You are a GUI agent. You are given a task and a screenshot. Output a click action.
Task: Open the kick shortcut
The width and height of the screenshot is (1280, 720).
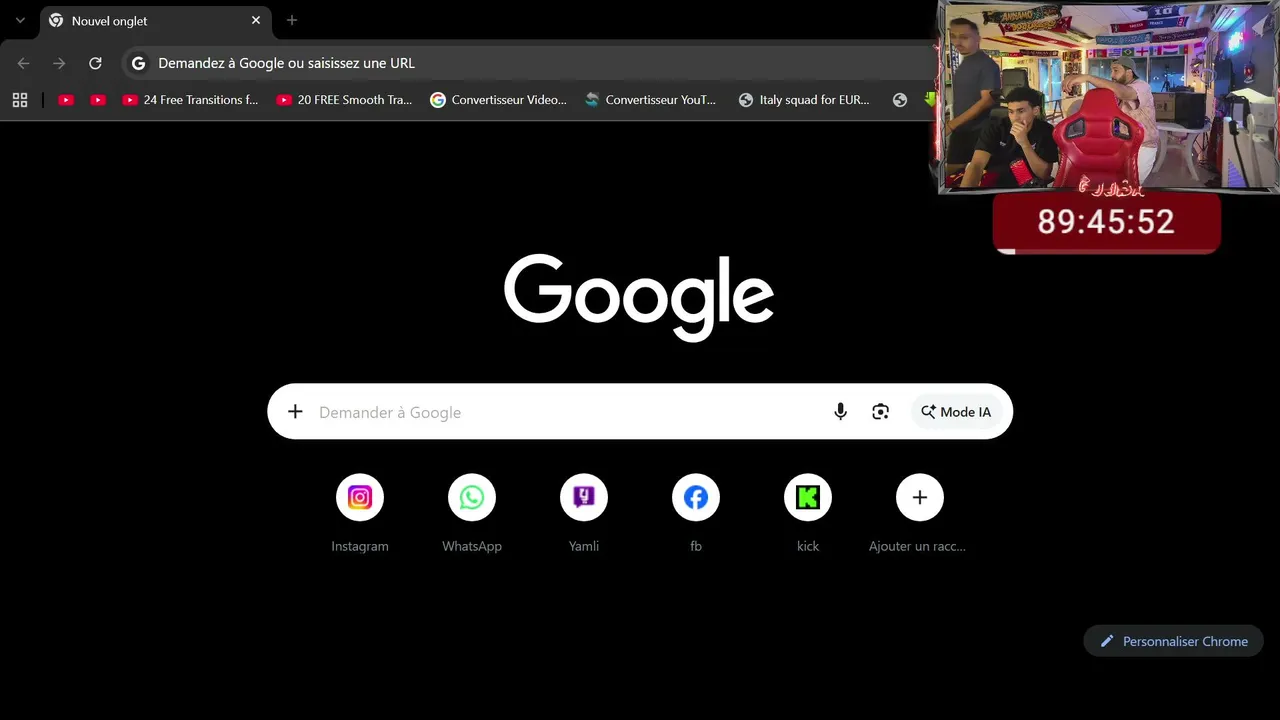(x=808, y=513)
